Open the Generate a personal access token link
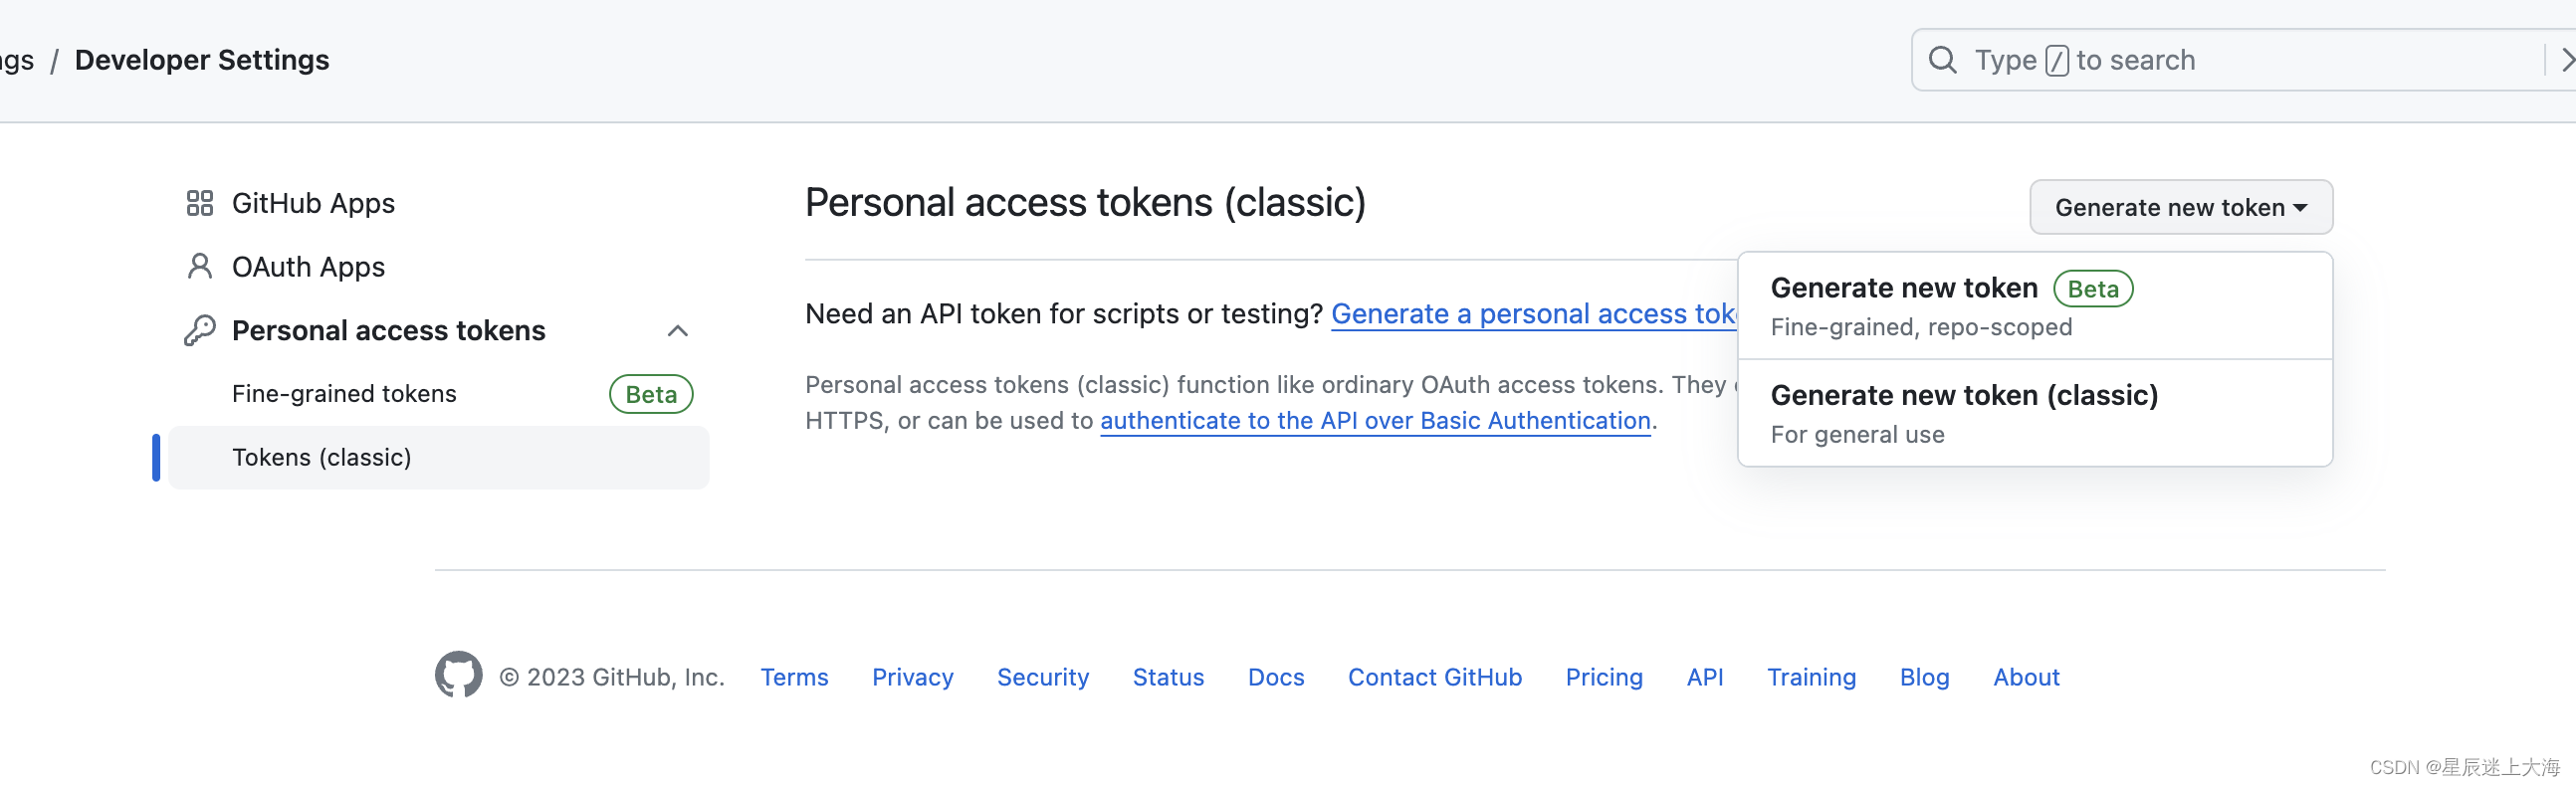2576x786 pixels. coord(1533,314)
